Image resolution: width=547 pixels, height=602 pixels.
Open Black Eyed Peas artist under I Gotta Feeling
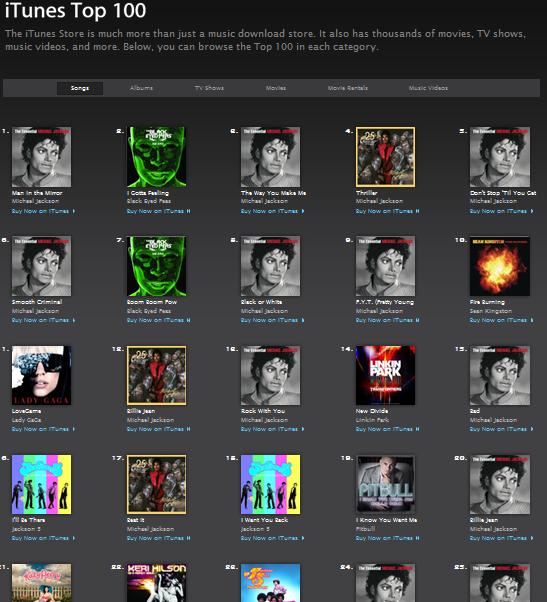point(149,201)
